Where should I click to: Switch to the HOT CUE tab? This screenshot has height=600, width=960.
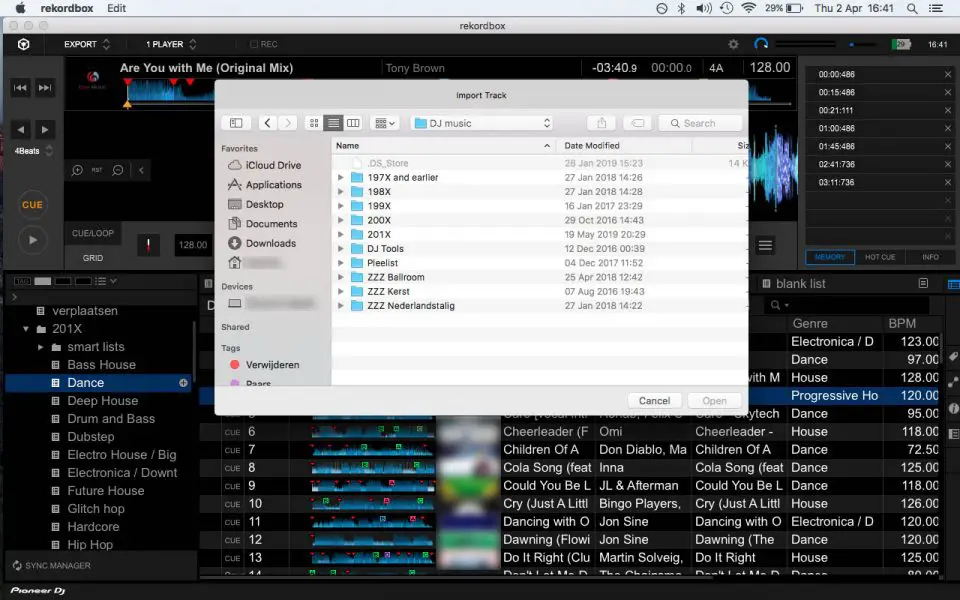tap(880, 257)
